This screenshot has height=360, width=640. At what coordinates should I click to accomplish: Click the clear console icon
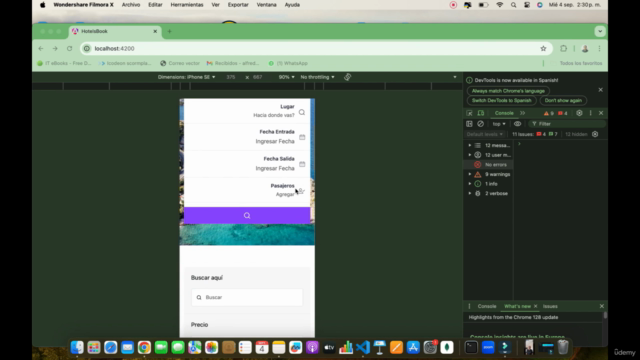click(x=480, y=124)
